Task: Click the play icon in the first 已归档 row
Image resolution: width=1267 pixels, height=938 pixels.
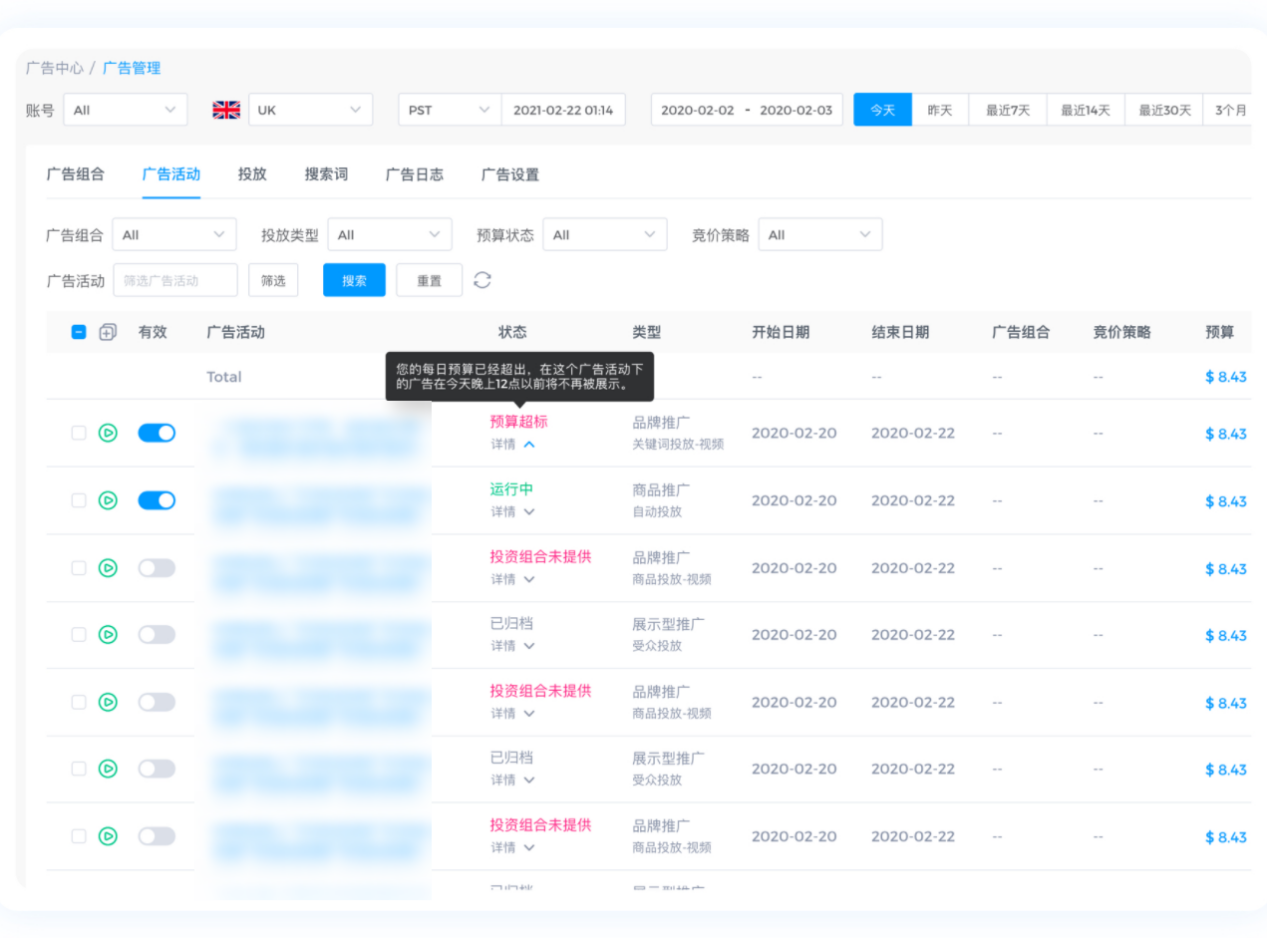Action: [108, 635]
